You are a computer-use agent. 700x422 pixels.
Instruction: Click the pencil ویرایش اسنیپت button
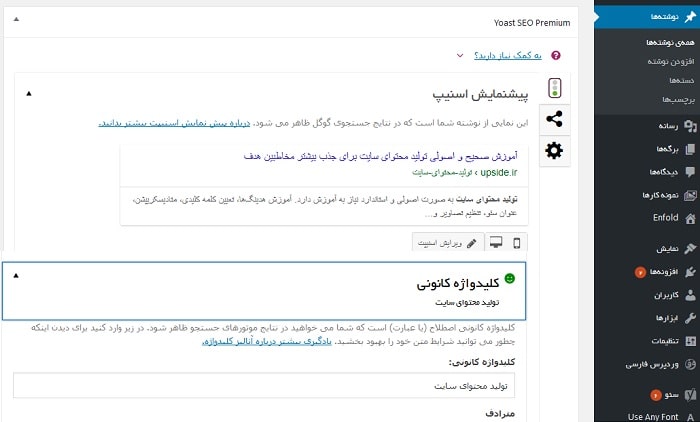tap(448, 243)
